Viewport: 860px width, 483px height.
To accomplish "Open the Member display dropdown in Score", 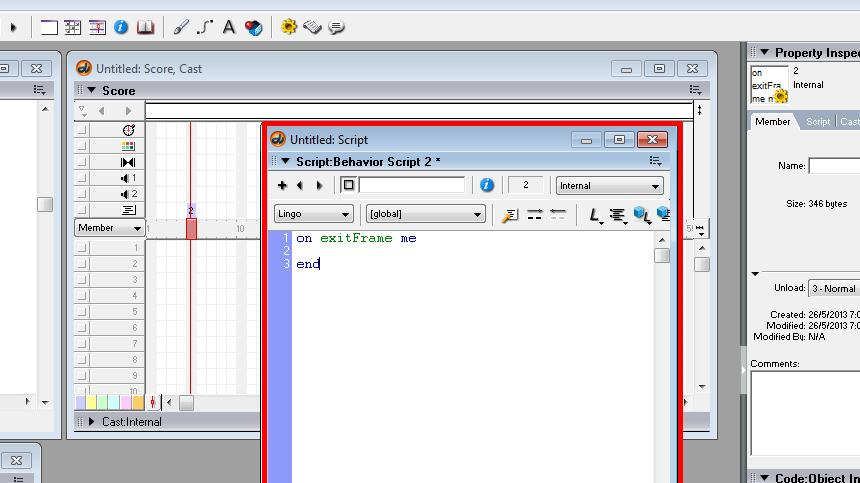I will point(109,228).
